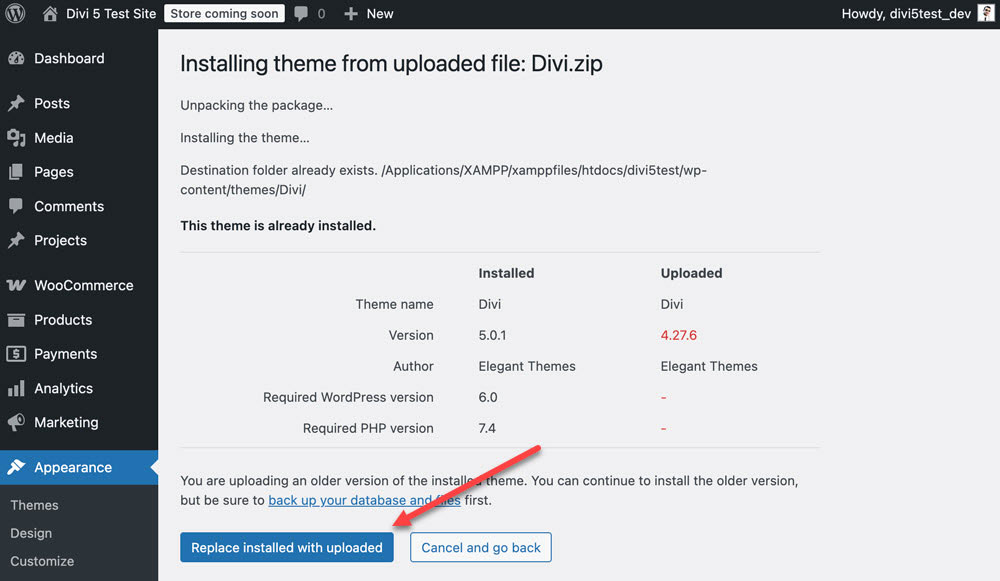Click the Author row label
1000x581 pixels.
coord(413,366)
